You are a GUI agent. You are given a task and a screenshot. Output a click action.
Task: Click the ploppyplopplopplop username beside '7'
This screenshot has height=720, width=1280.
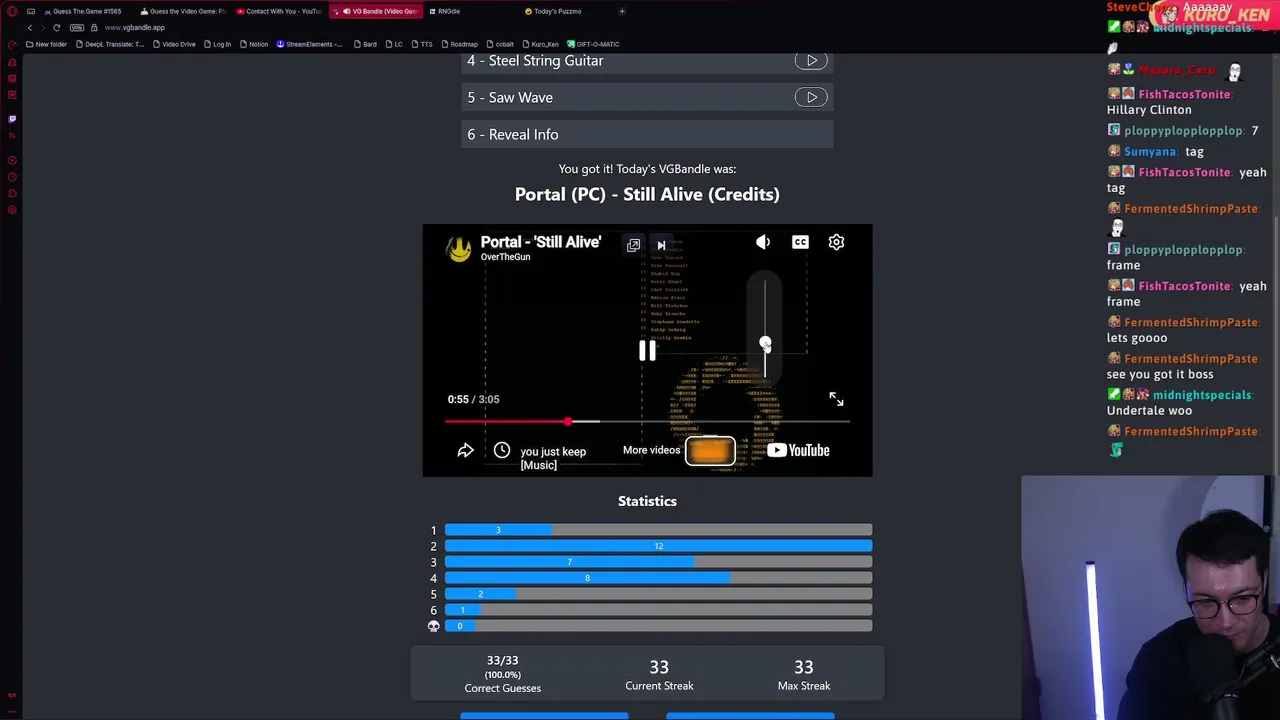[x=1184, y=131]
